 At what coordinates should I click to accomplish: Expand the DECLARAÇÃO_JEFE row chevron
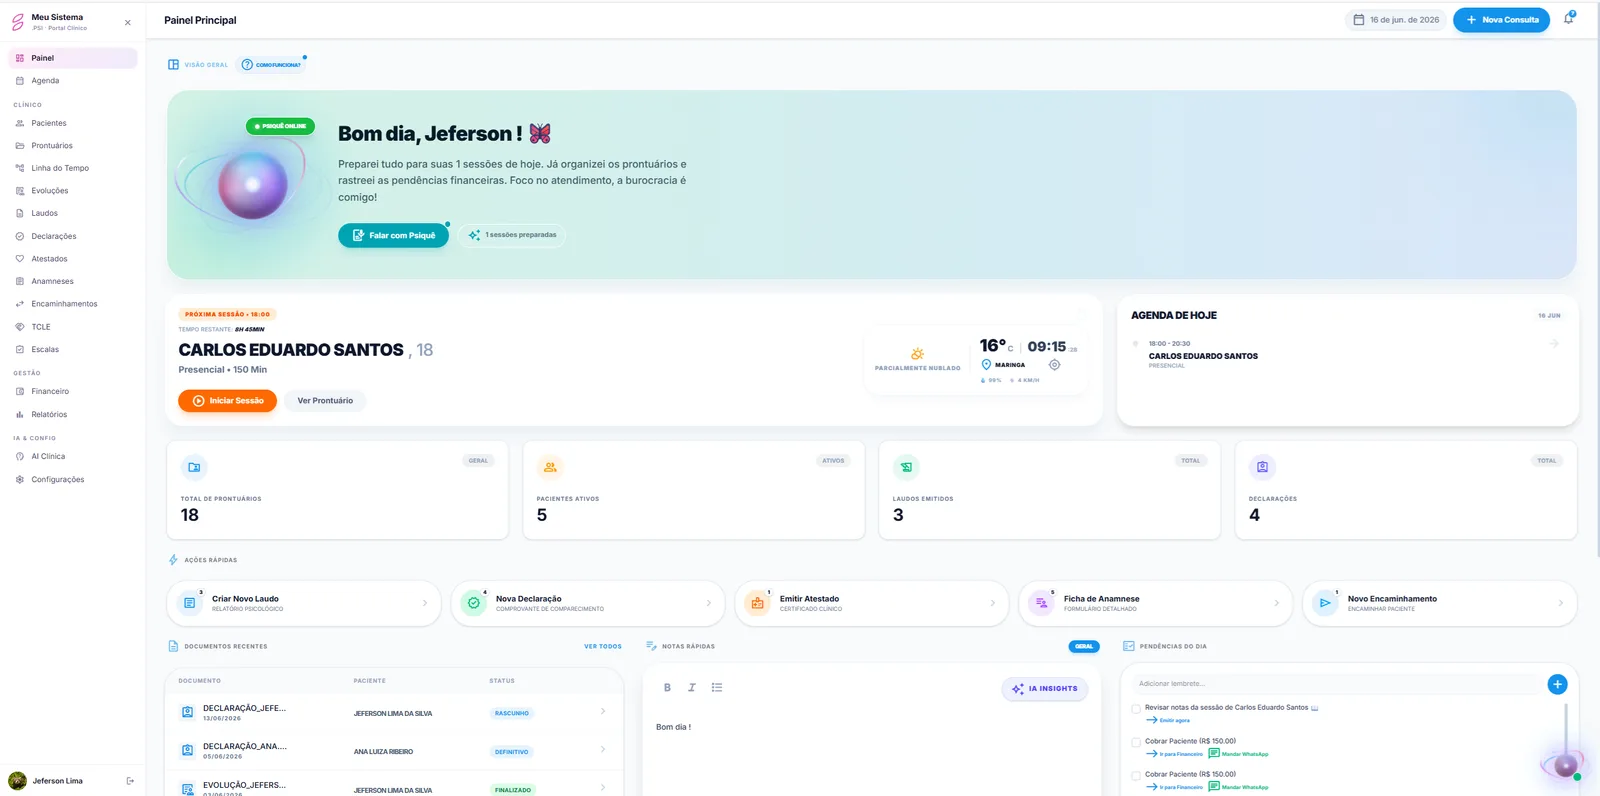pyautogui.click(x=603, y=711)
